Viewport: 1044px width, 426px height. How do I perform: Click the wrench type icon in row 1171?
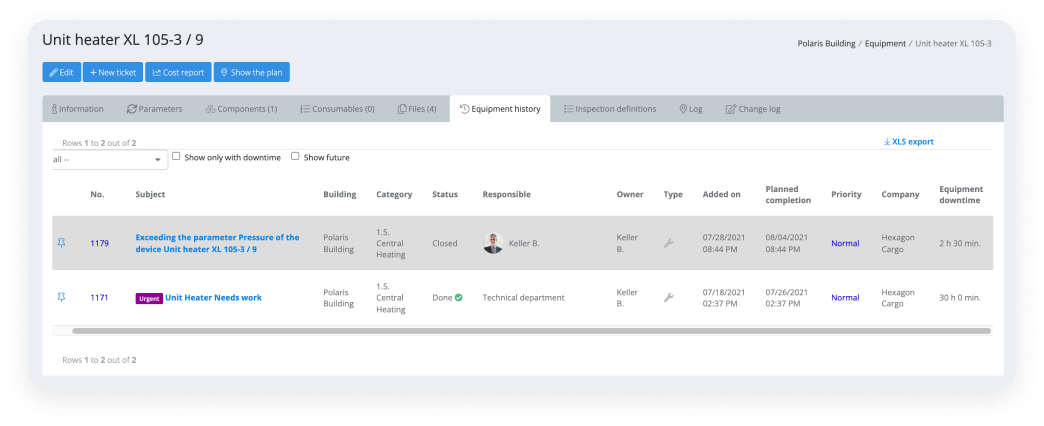[x=669, y=297]
